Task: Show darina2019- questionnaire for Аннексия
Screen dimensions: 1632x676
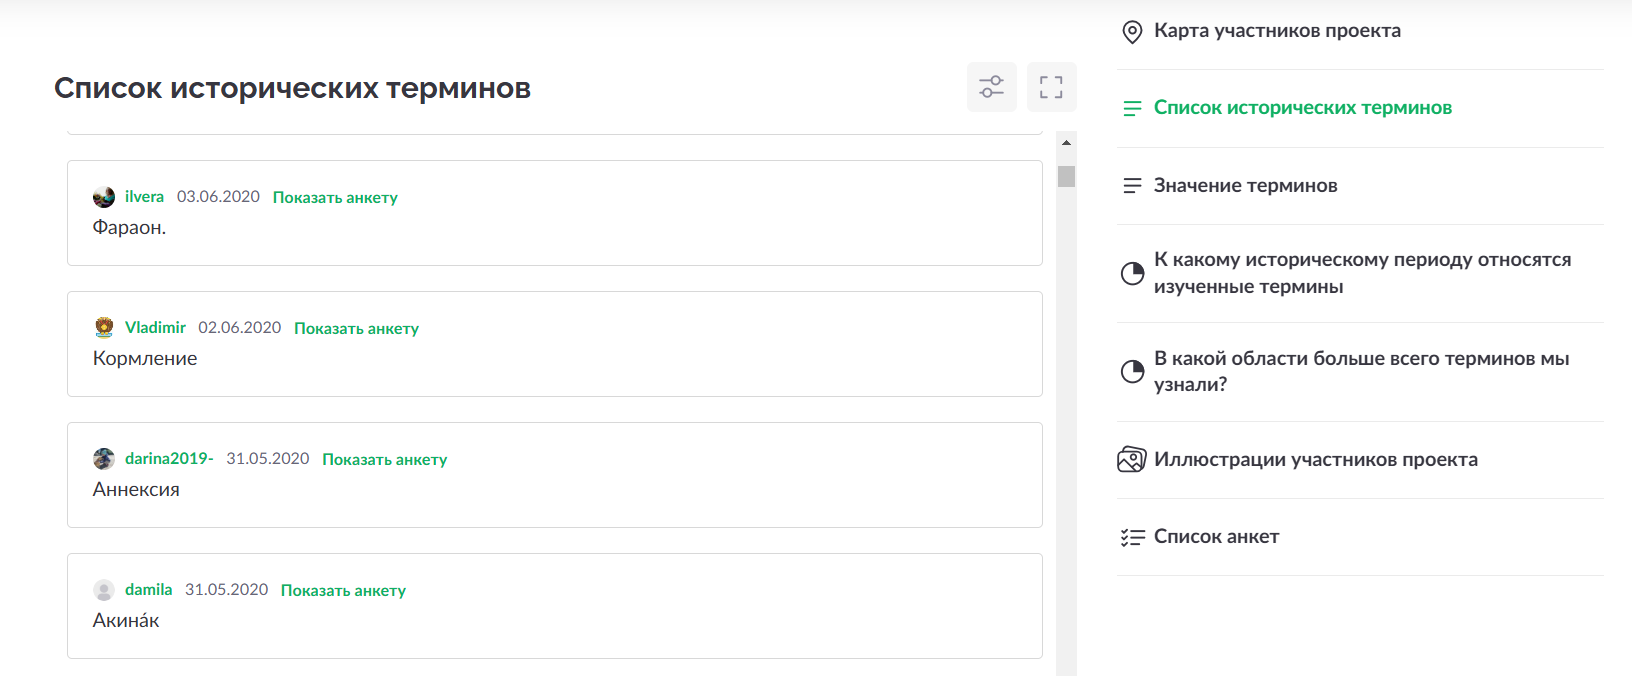Action: pos(384,460)
